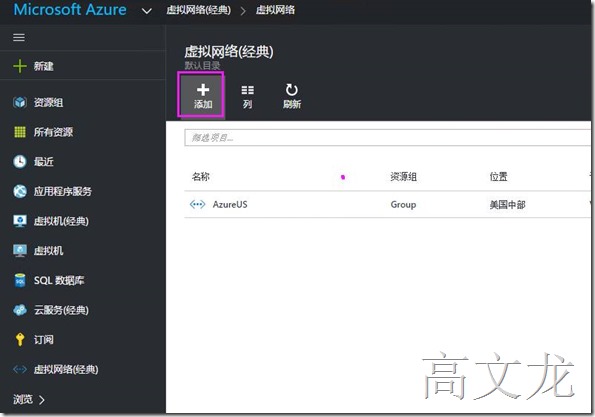The image size is (595, 417).
Task: Click the 刷新 refresh button
Action: click(x=291, y=96)
